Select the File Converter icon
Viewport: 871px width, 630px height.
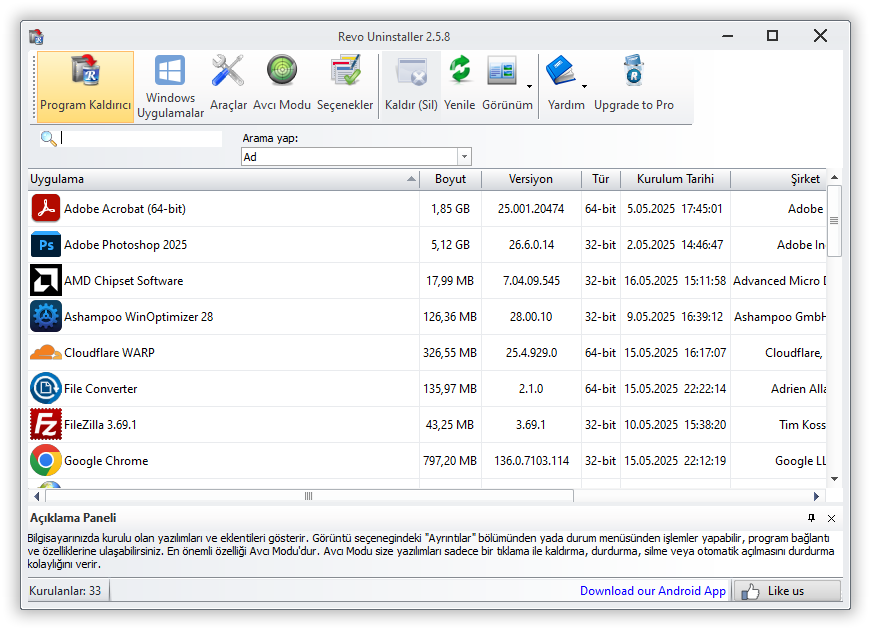pyautogui.click(x=46, y=388)
